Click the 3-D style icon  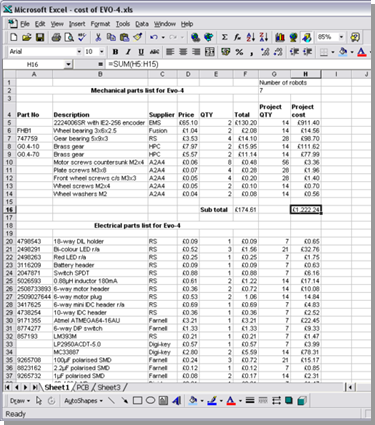[302, 401]
